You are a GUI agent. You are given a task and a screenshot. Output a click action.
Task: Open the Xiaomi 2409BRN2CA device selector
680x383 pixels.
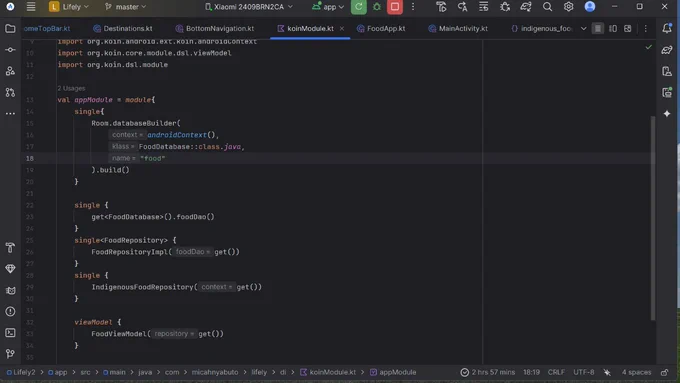(249, 7)
